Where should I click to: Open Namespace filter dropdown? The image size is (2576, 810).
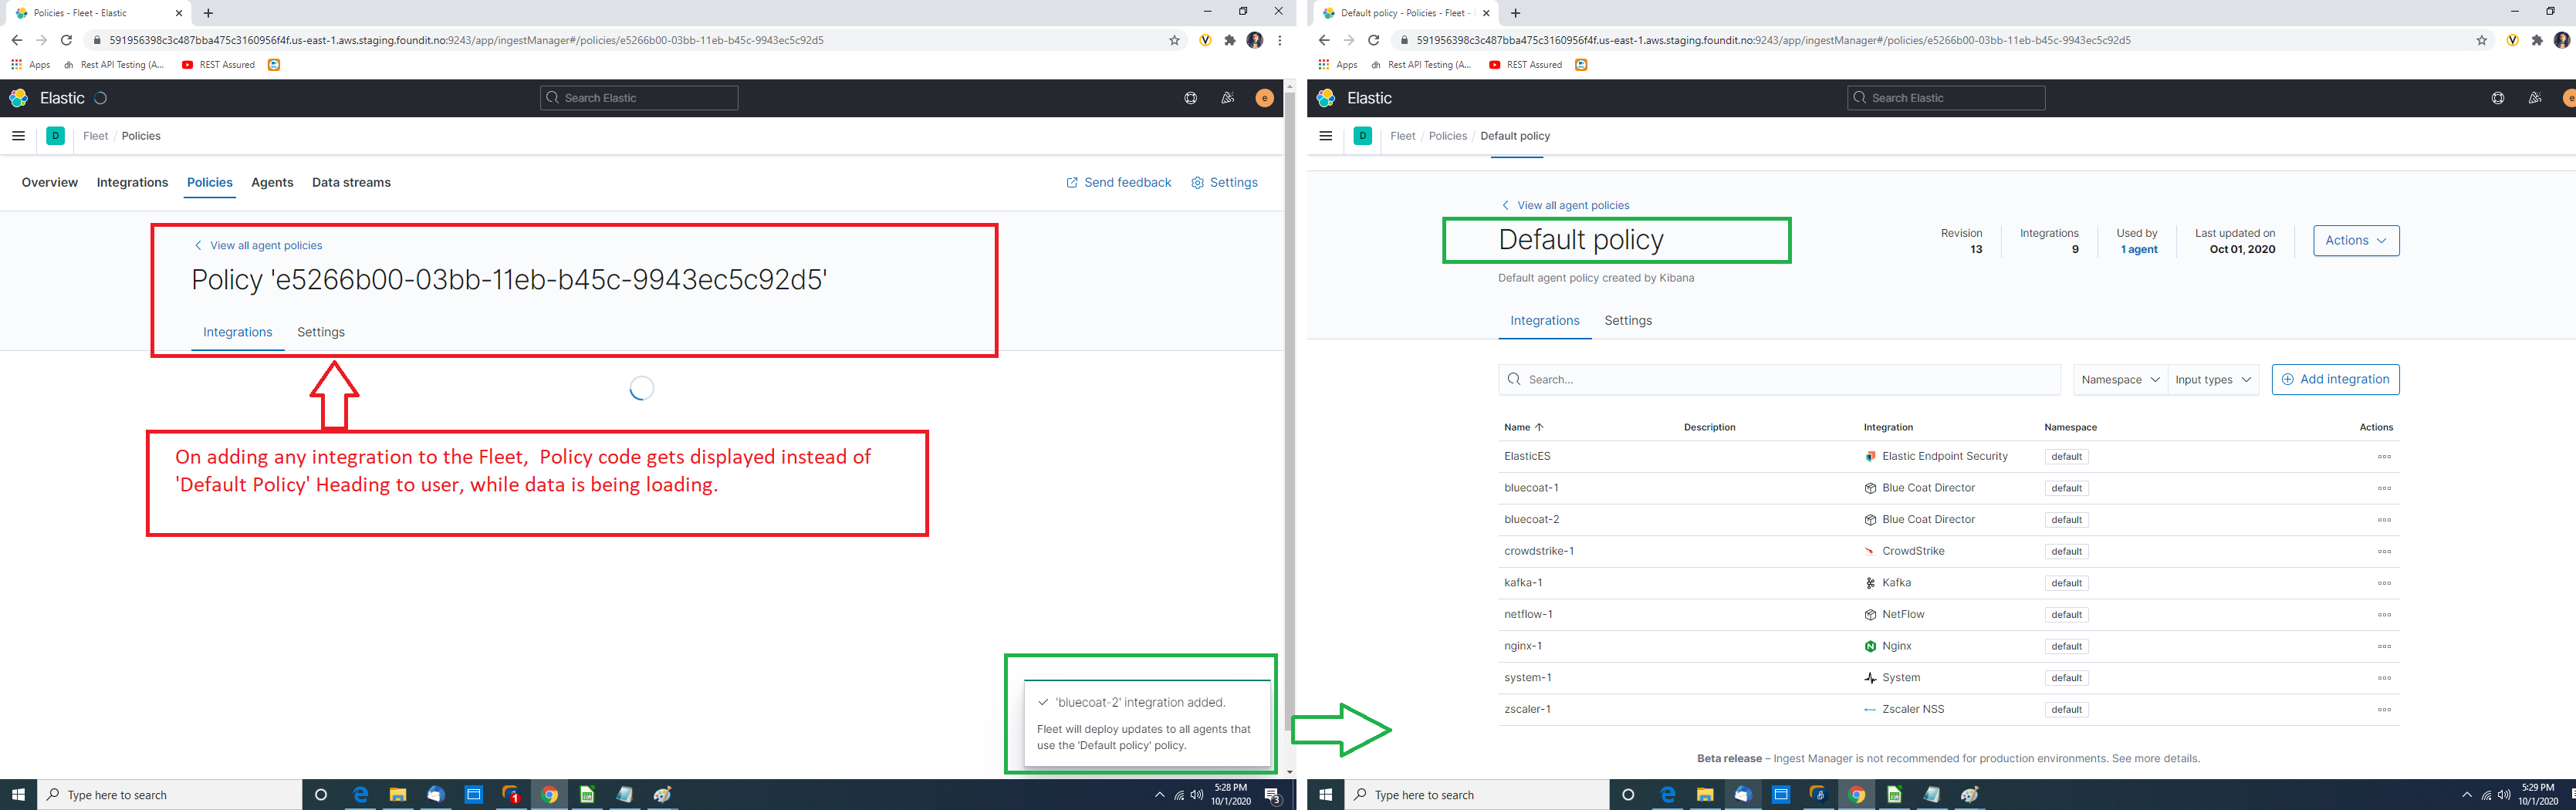click(2120, 380)
